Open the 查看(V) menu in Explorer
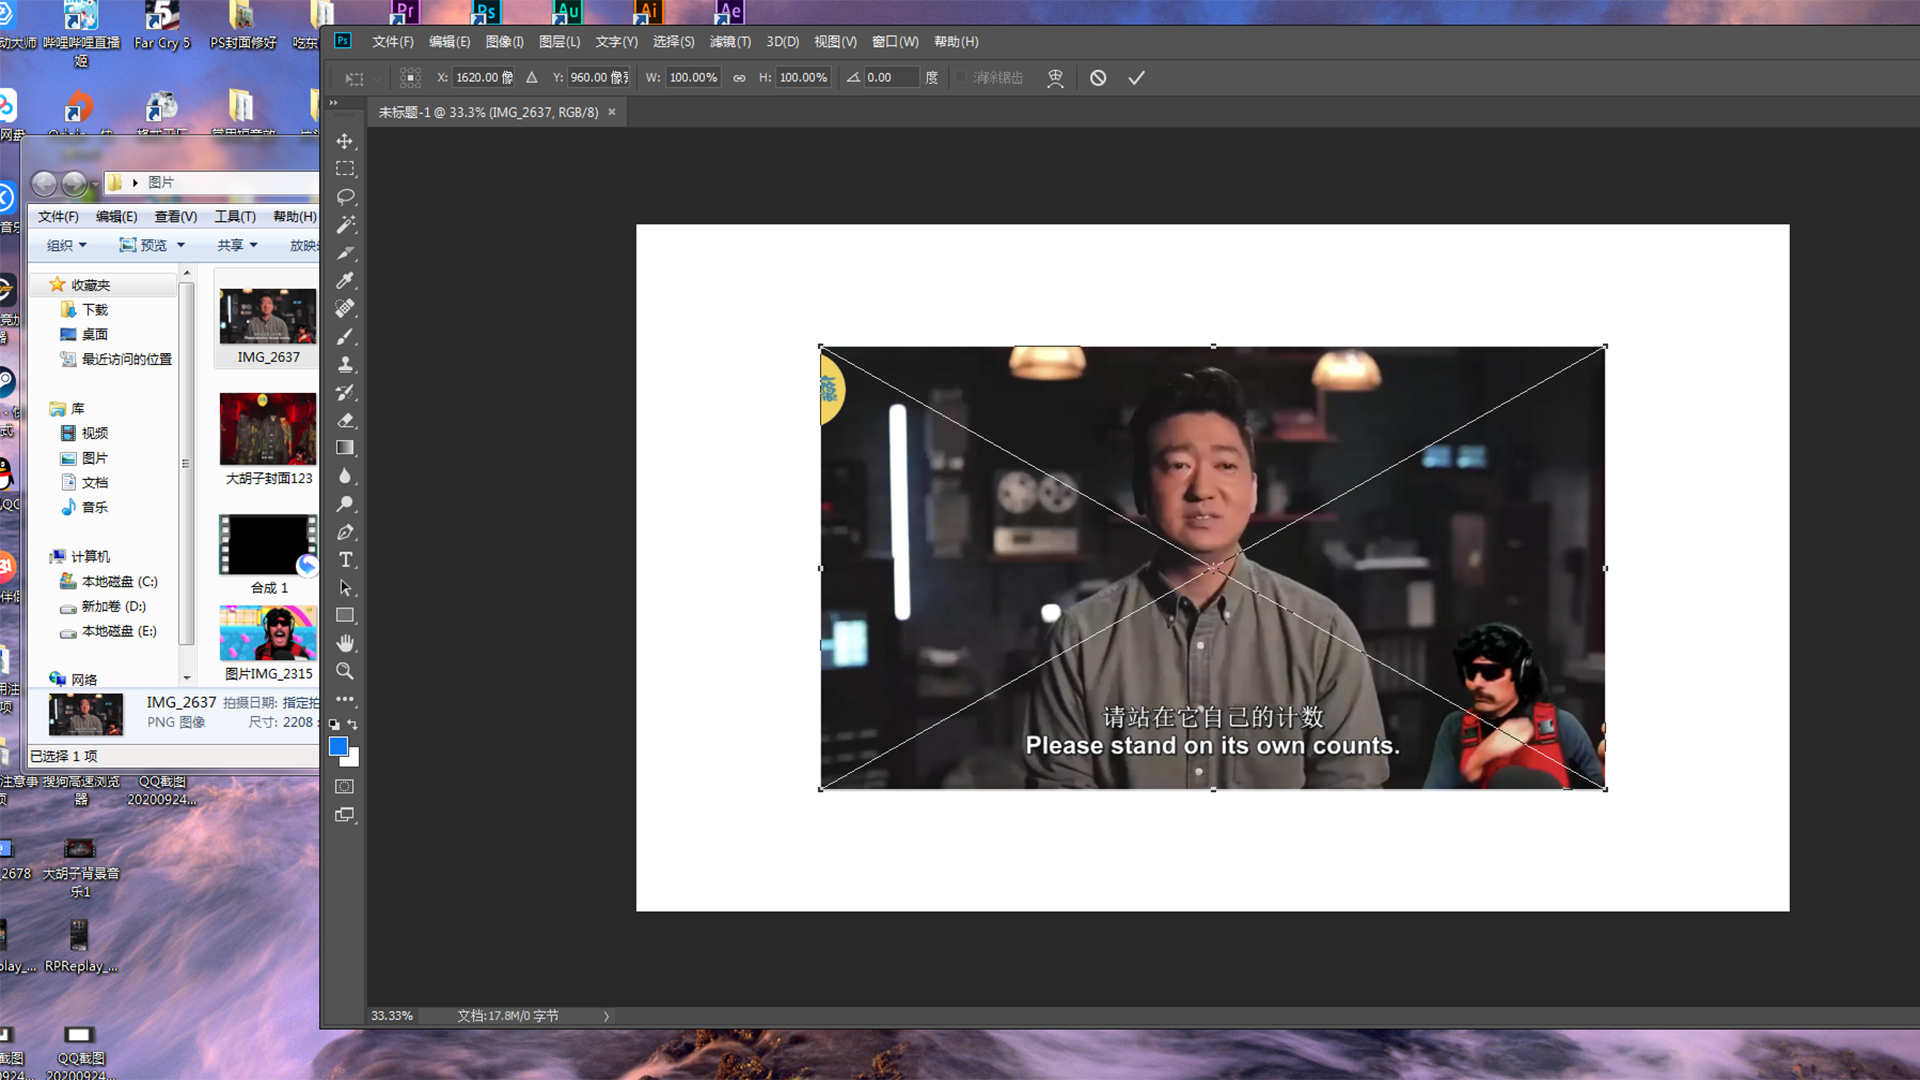The height and width of the screenshot is (1080, 1920). [x=175, y=217]
